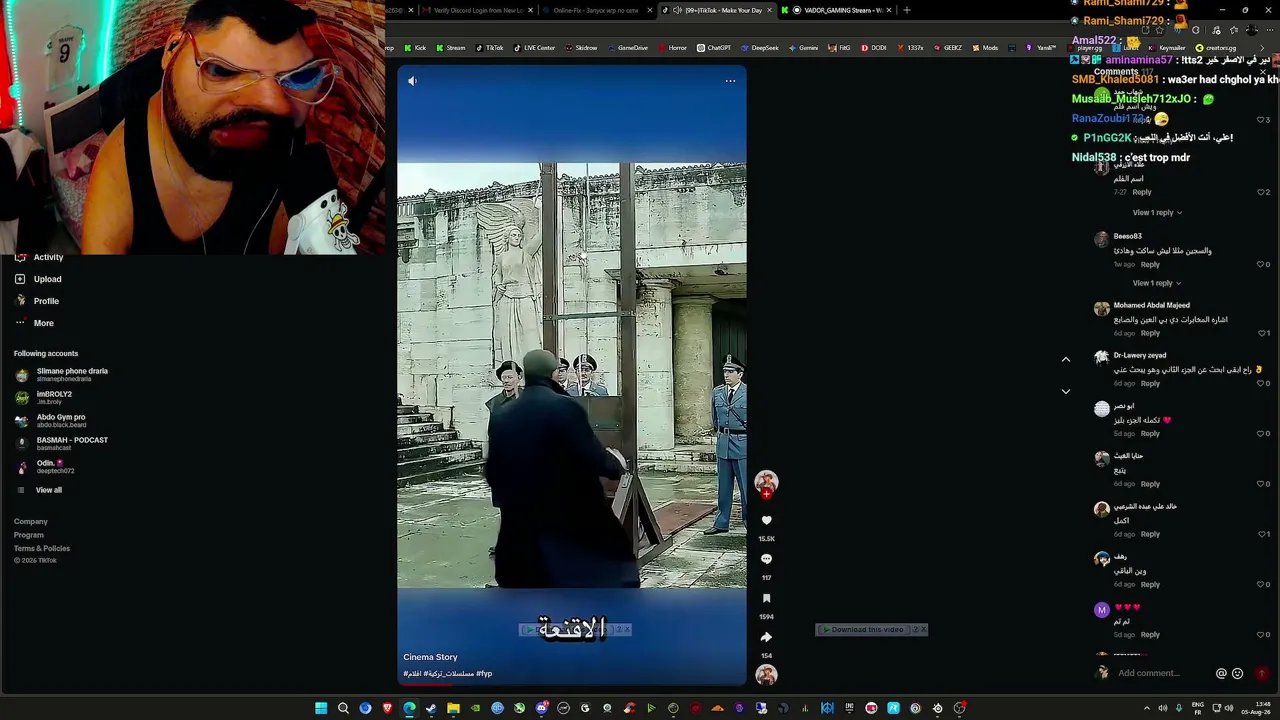Open the video comments icon

[766, 559]
